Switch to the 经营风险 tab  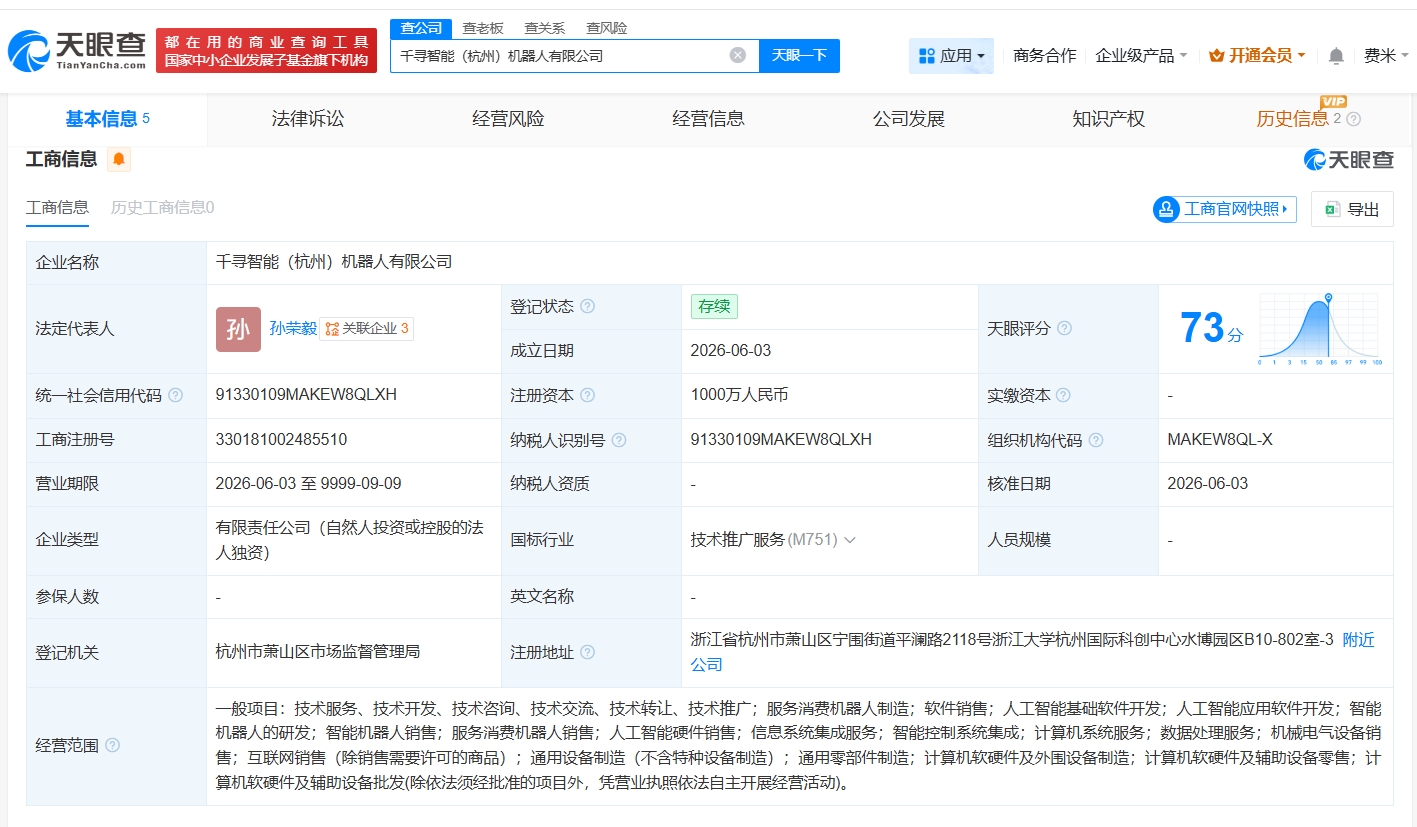click(508, 119)
